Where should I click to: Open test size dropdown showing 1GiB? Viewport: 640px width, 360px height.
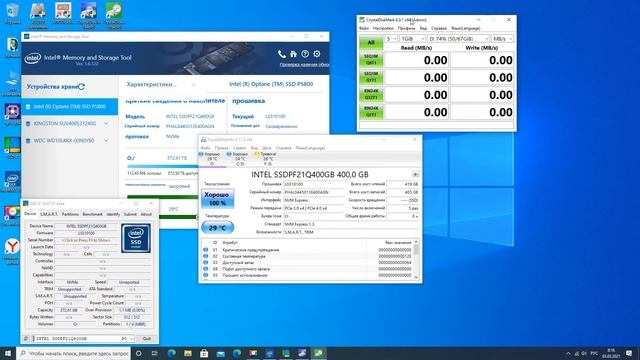412,39
